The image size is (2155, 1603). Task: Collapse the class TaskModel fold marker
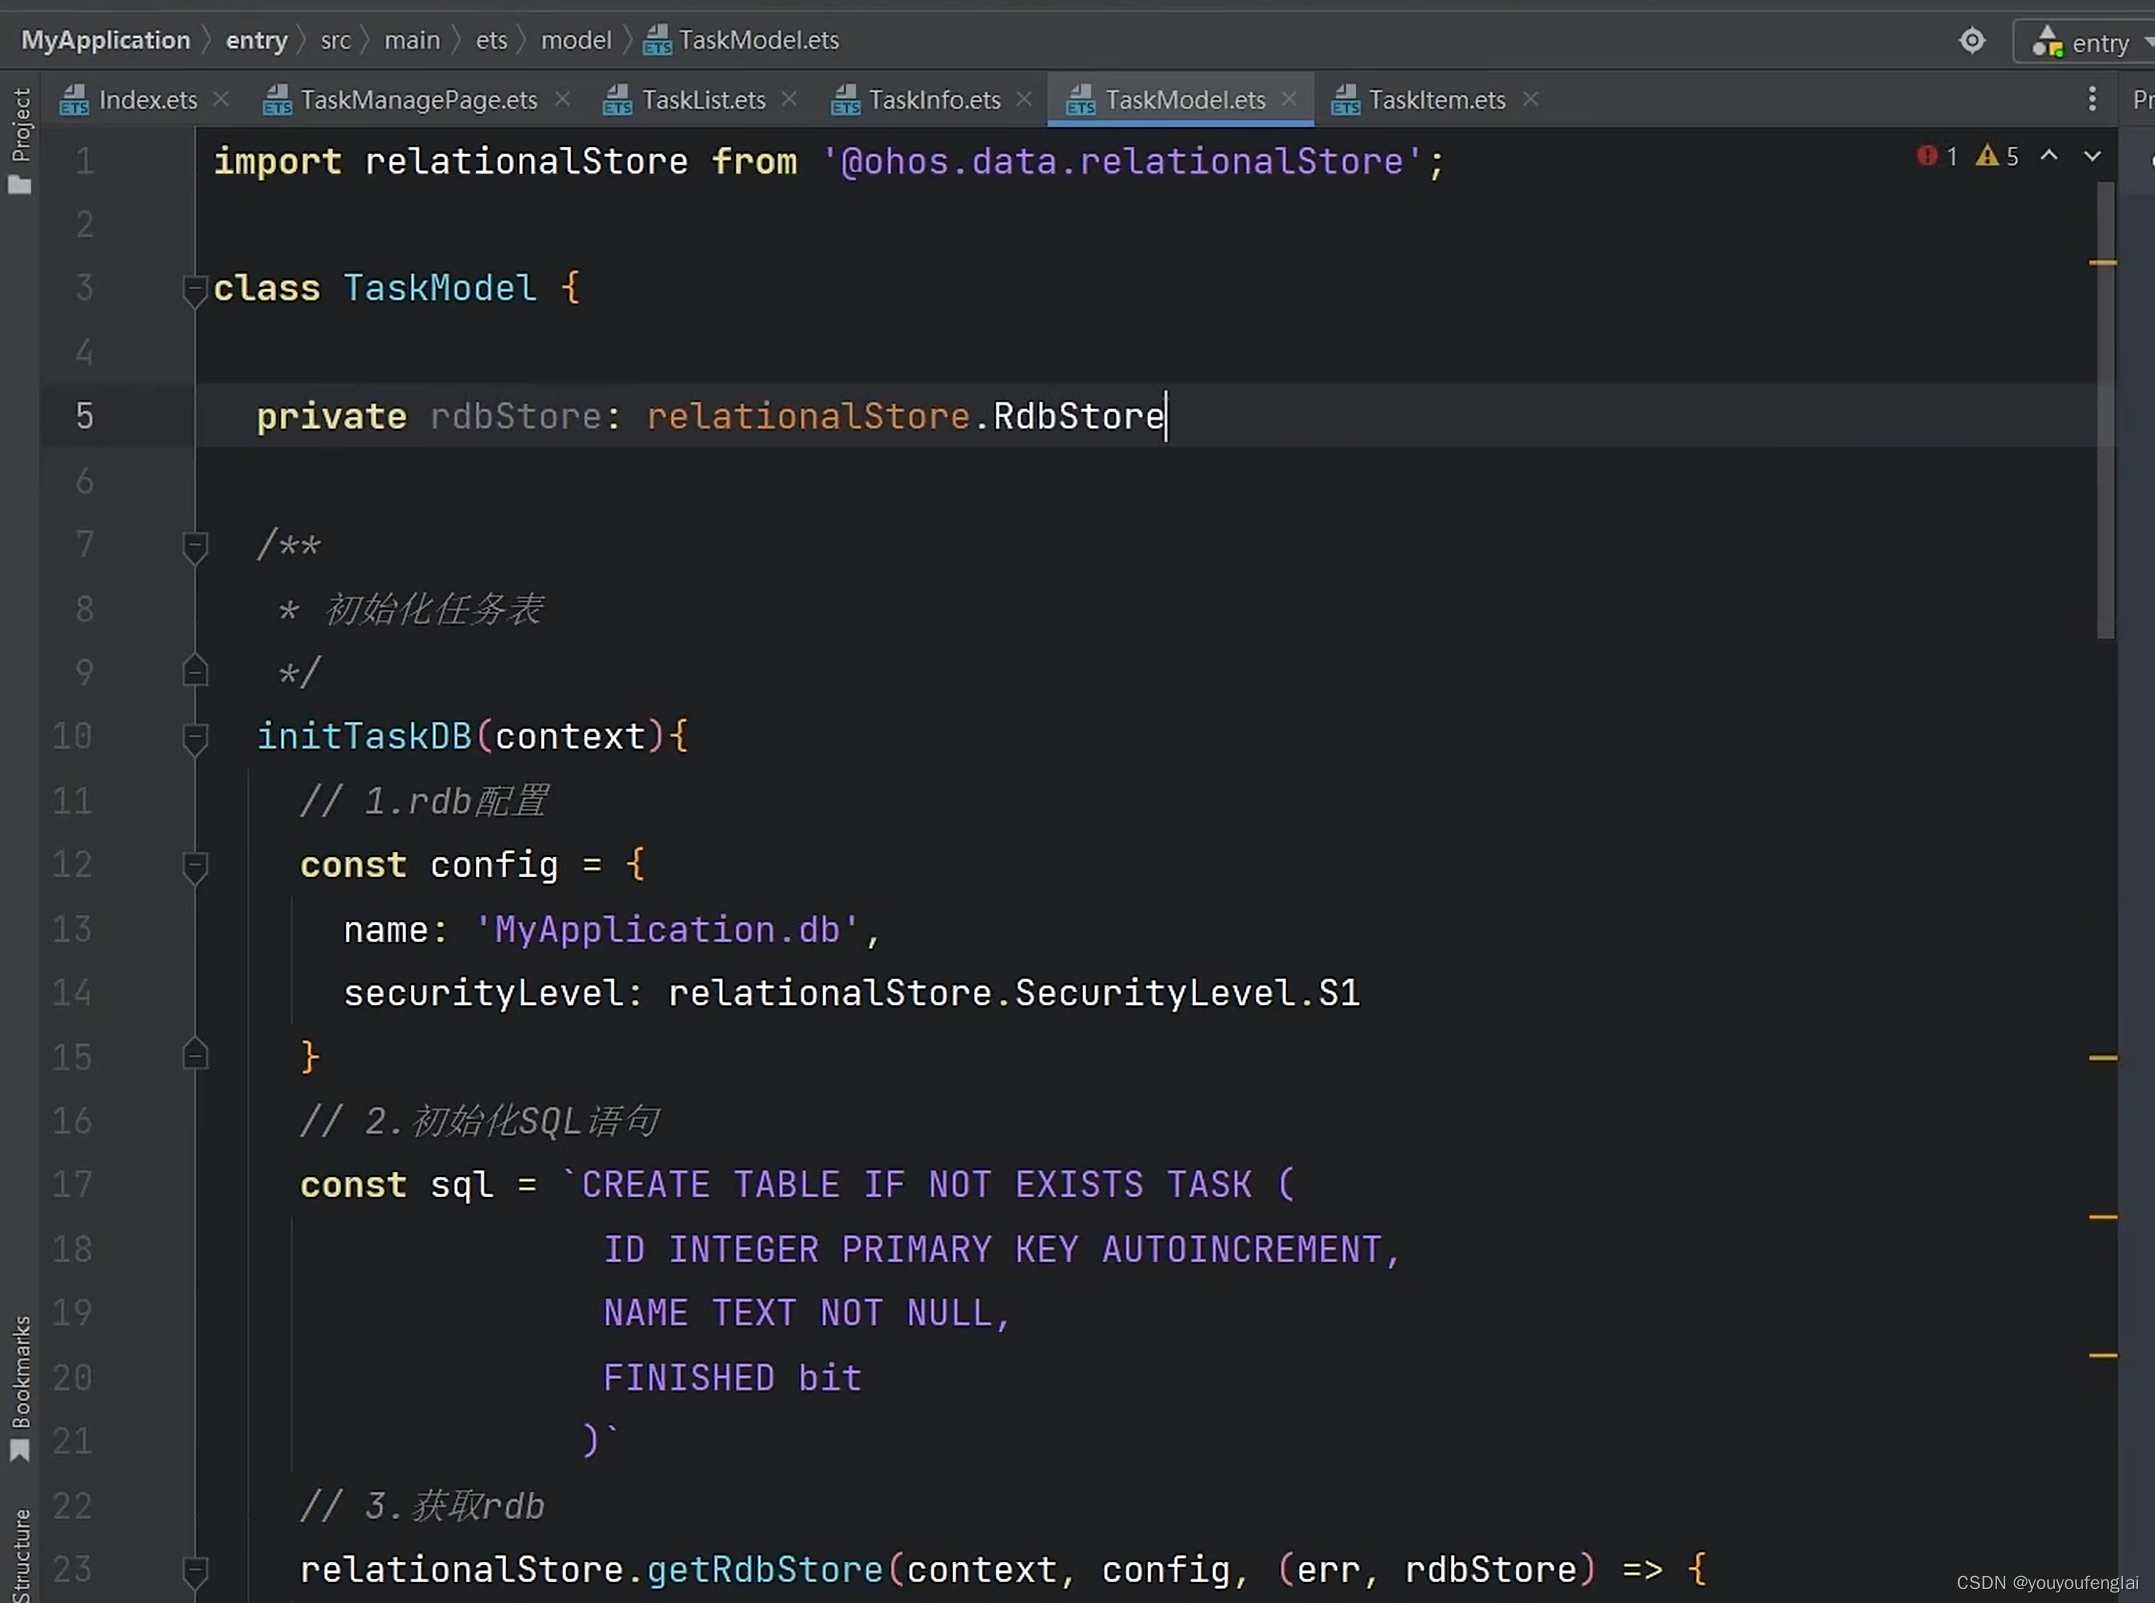(195, 289)
